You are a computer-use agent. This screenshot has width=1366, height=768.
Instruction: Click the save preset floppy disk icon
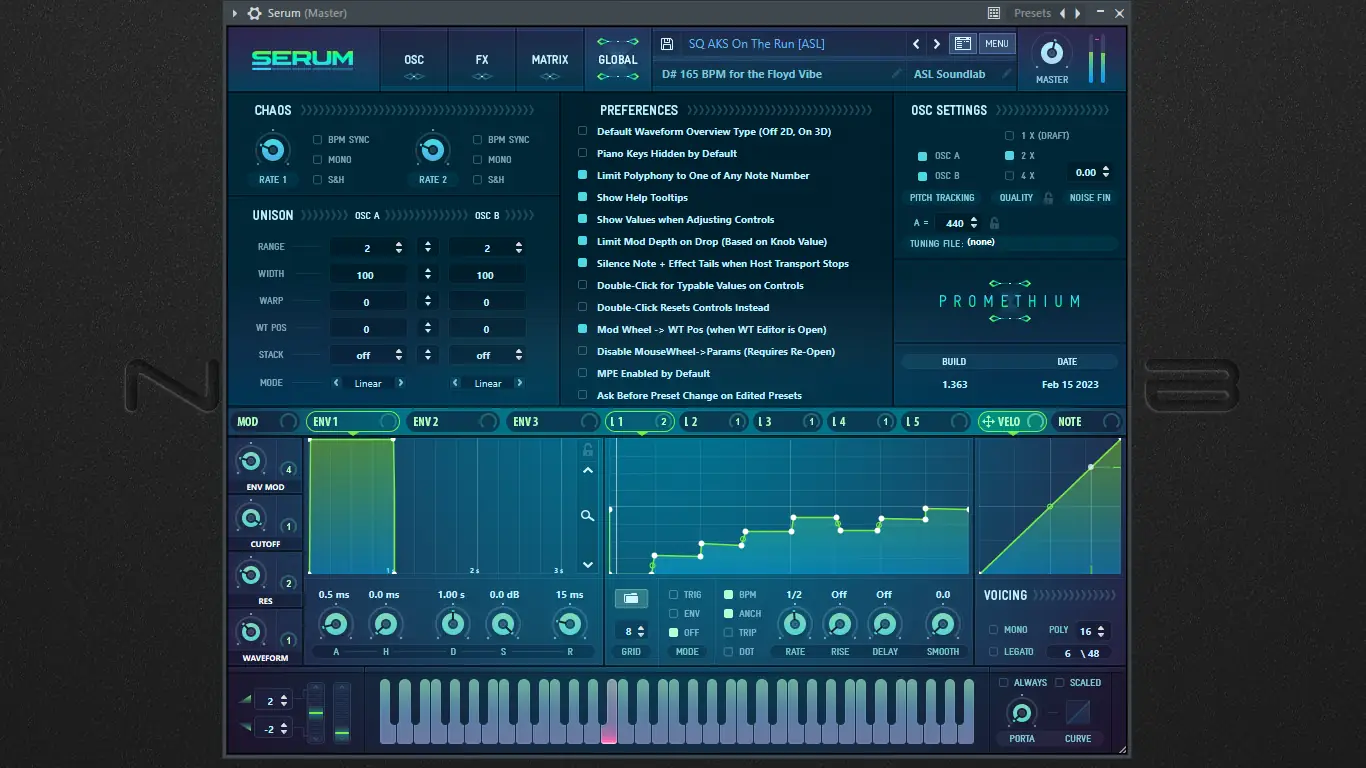pyautogui.click(x=667, y=44)
